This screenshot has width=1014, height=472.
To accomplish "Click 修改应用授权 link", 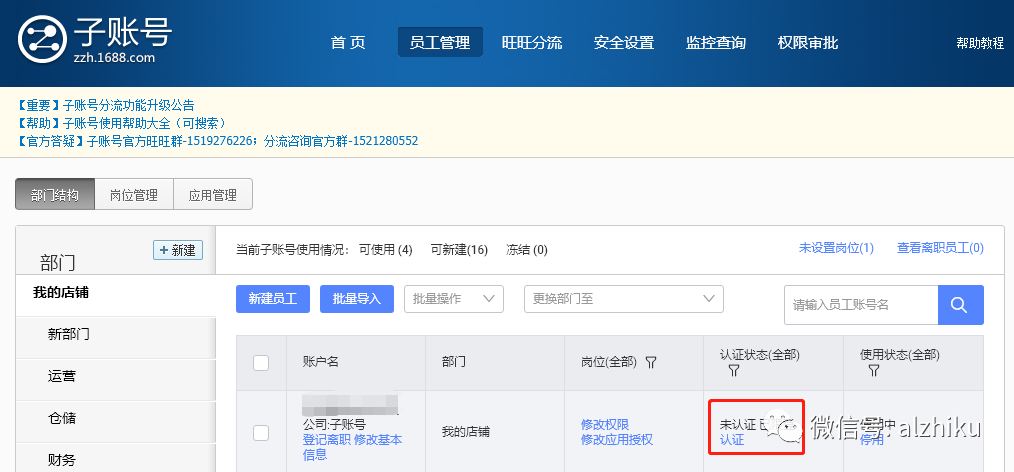I will (617, 440).
